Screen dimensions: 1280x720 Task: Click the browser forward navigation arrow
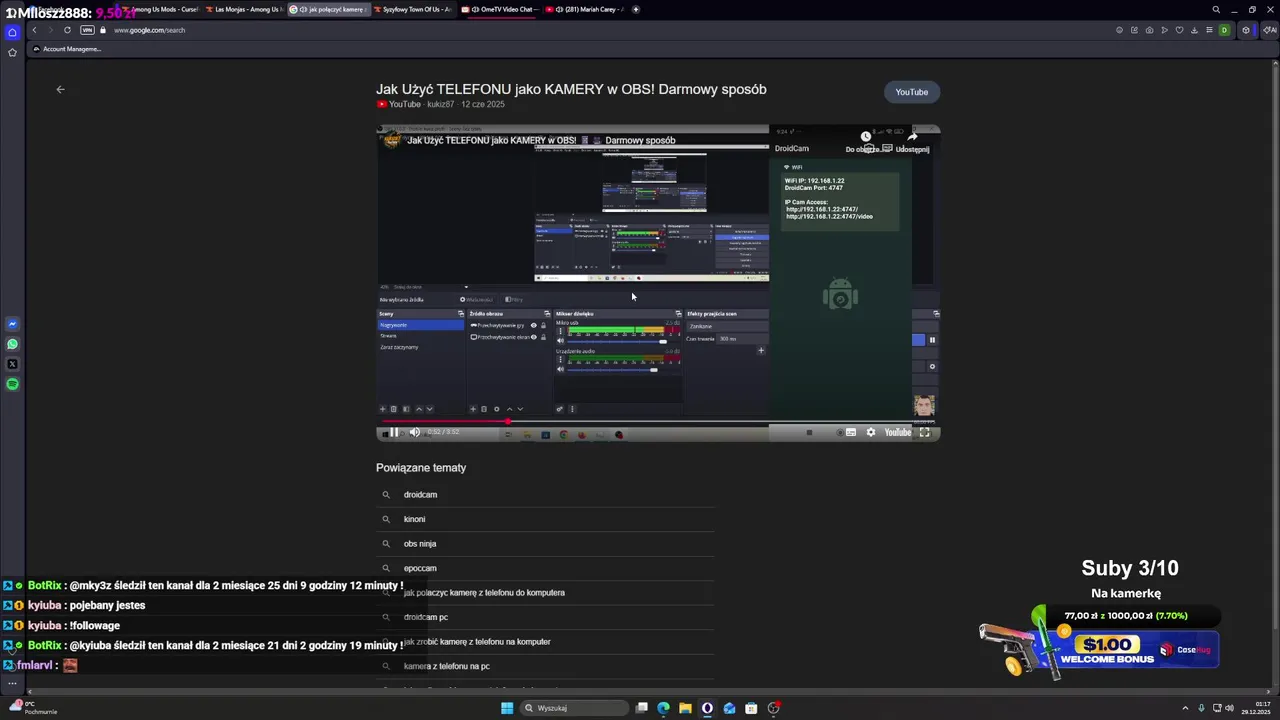49,30
